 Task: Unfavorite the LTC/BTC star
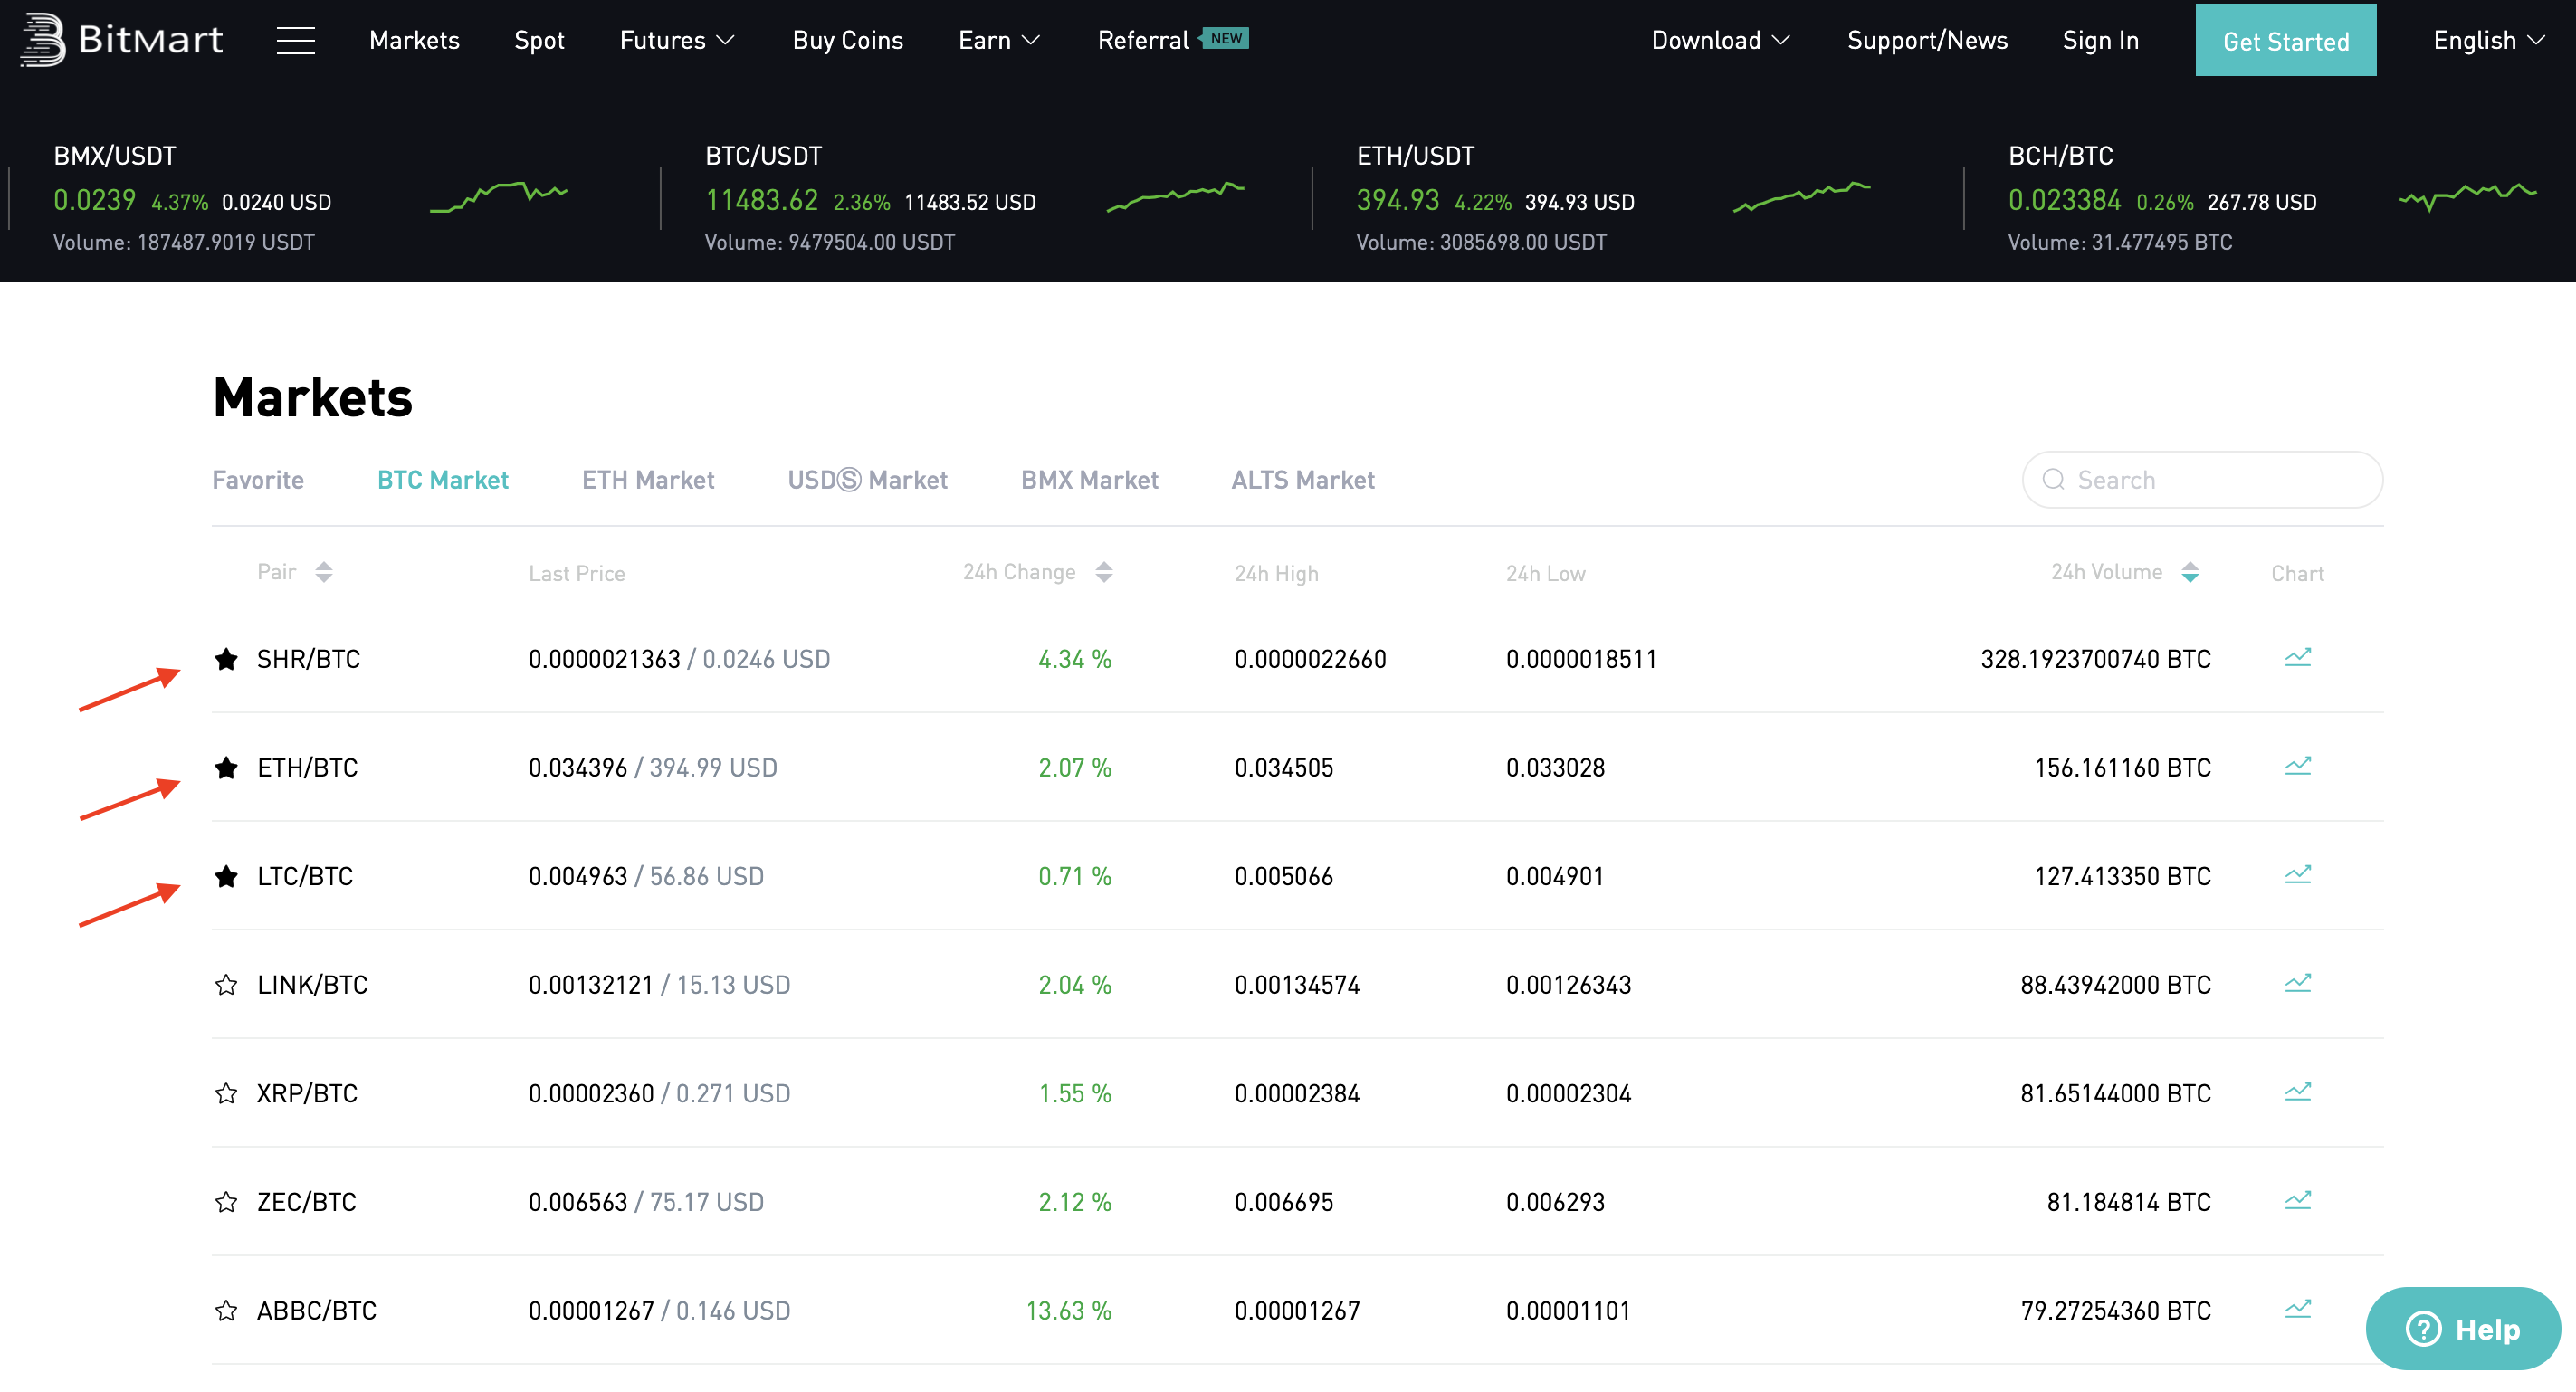(x=226, y=876)
